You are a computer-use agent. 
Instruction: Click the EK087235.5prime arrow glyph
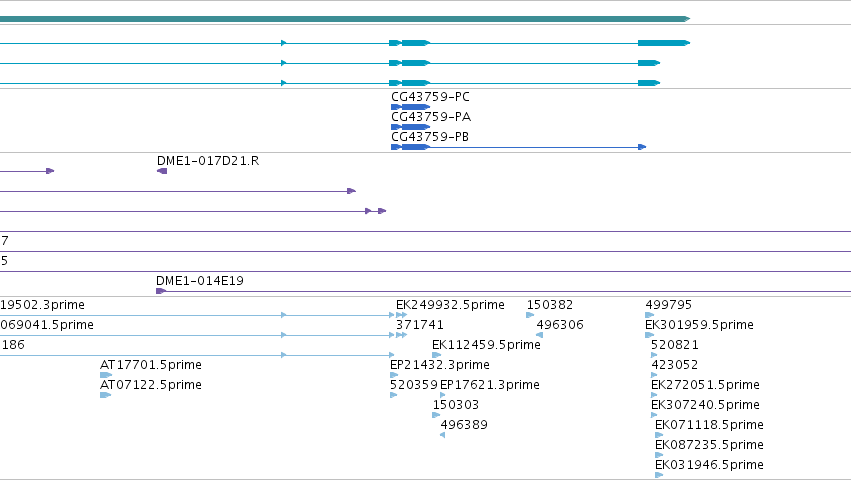[659, 455]
